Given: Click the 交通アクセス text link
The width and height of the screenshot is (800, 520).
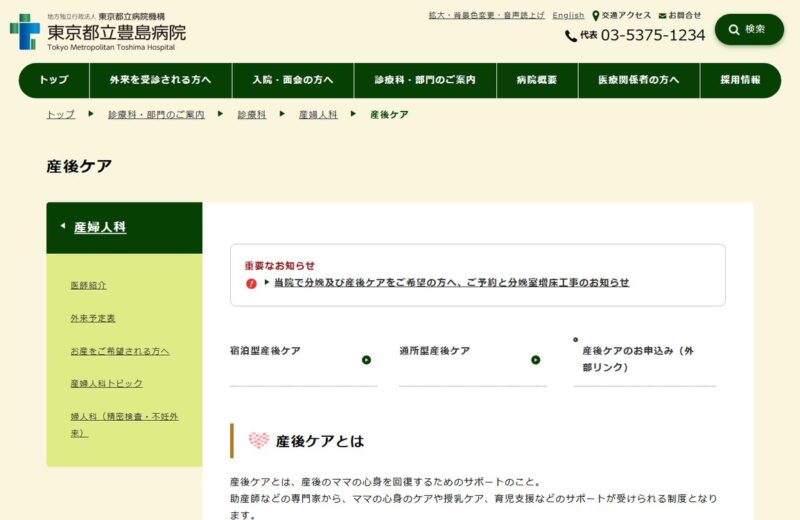Looking at the screenshot, I should 626,15.
